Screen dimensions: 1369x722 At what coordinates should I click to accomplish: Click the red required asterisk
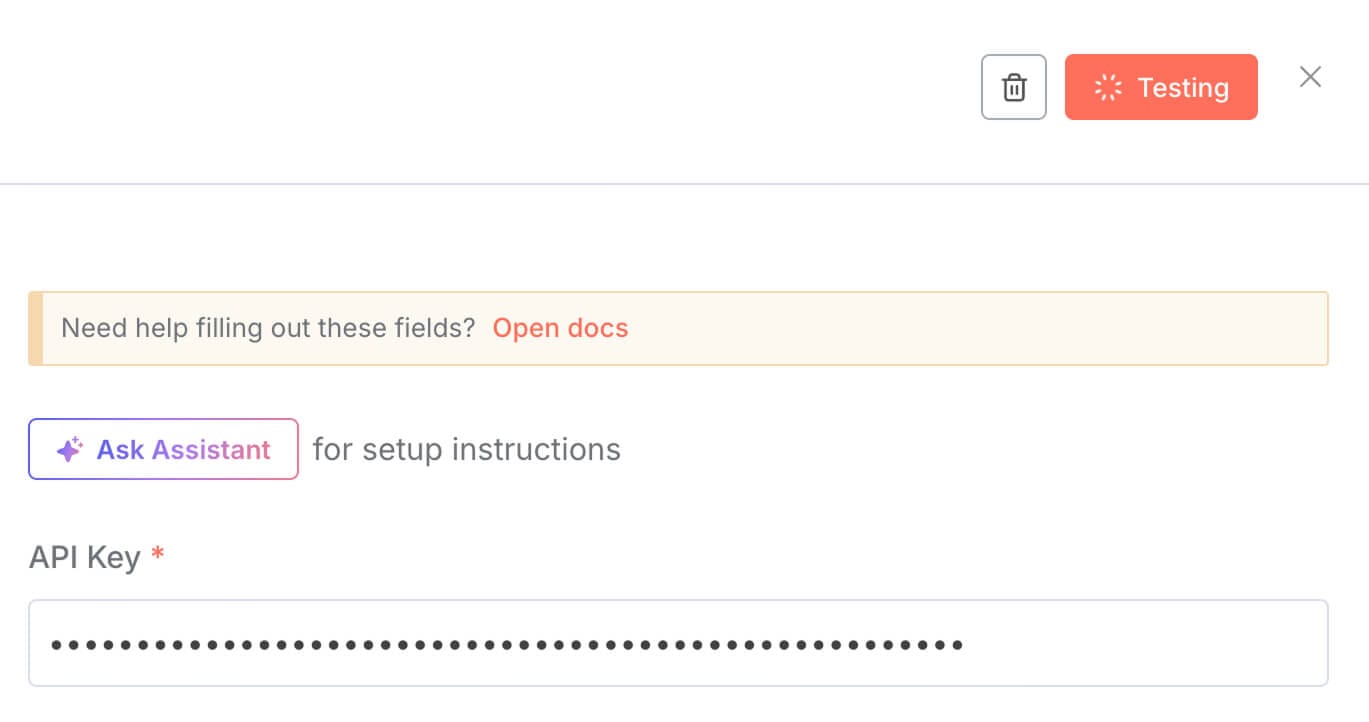click(x=157, y=555)
